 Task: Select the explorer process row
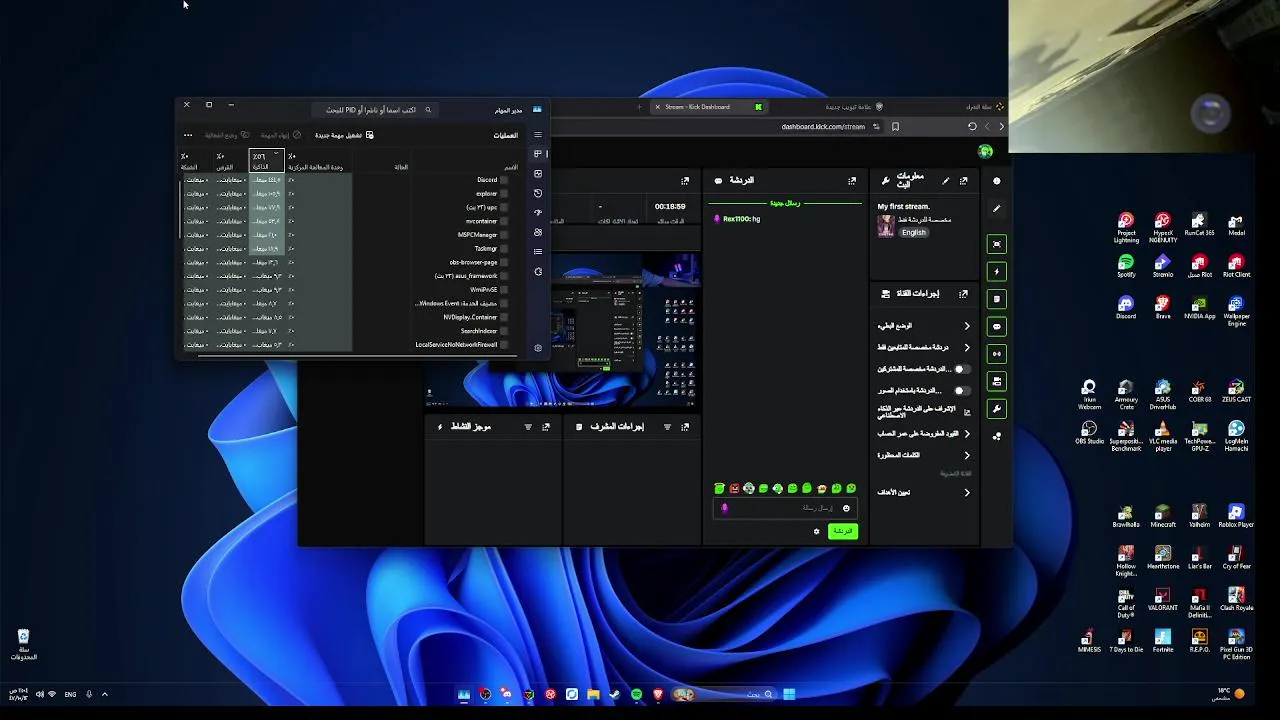point(345,194)
